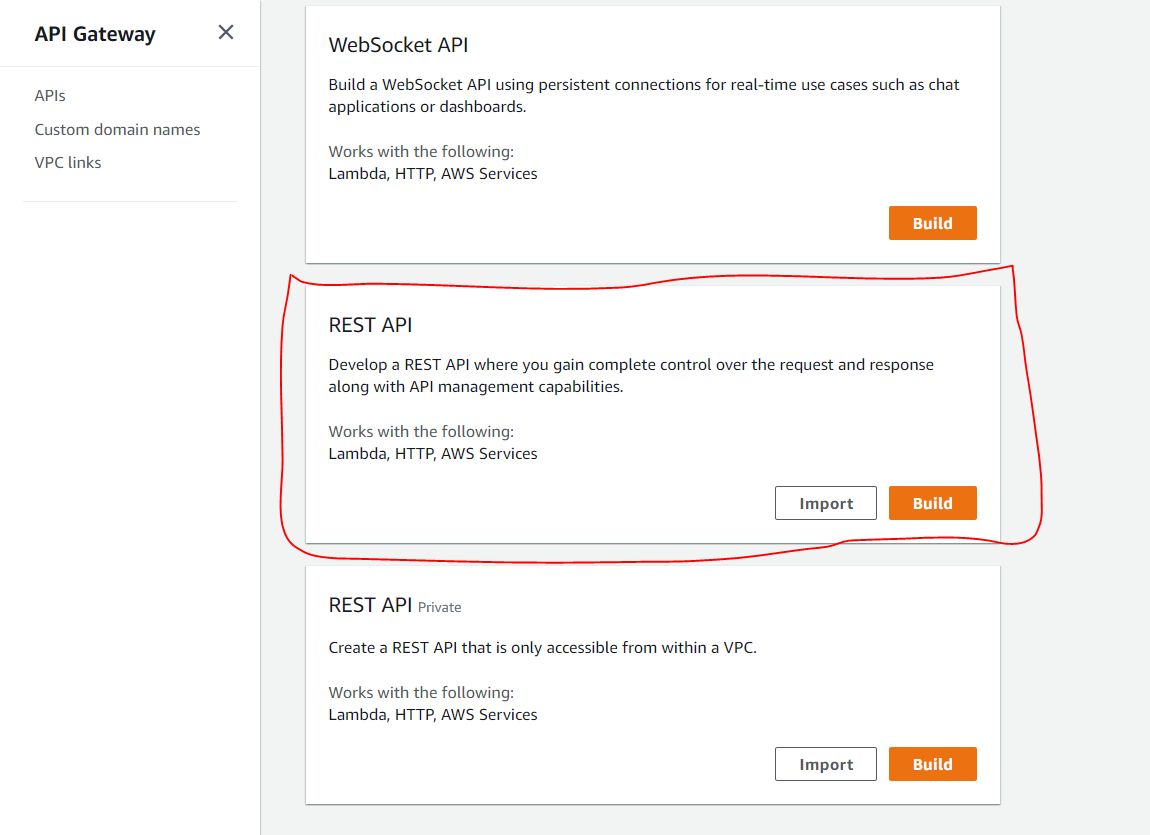
Task: Close the API Gateway side panel
Action: pos(226,32)
